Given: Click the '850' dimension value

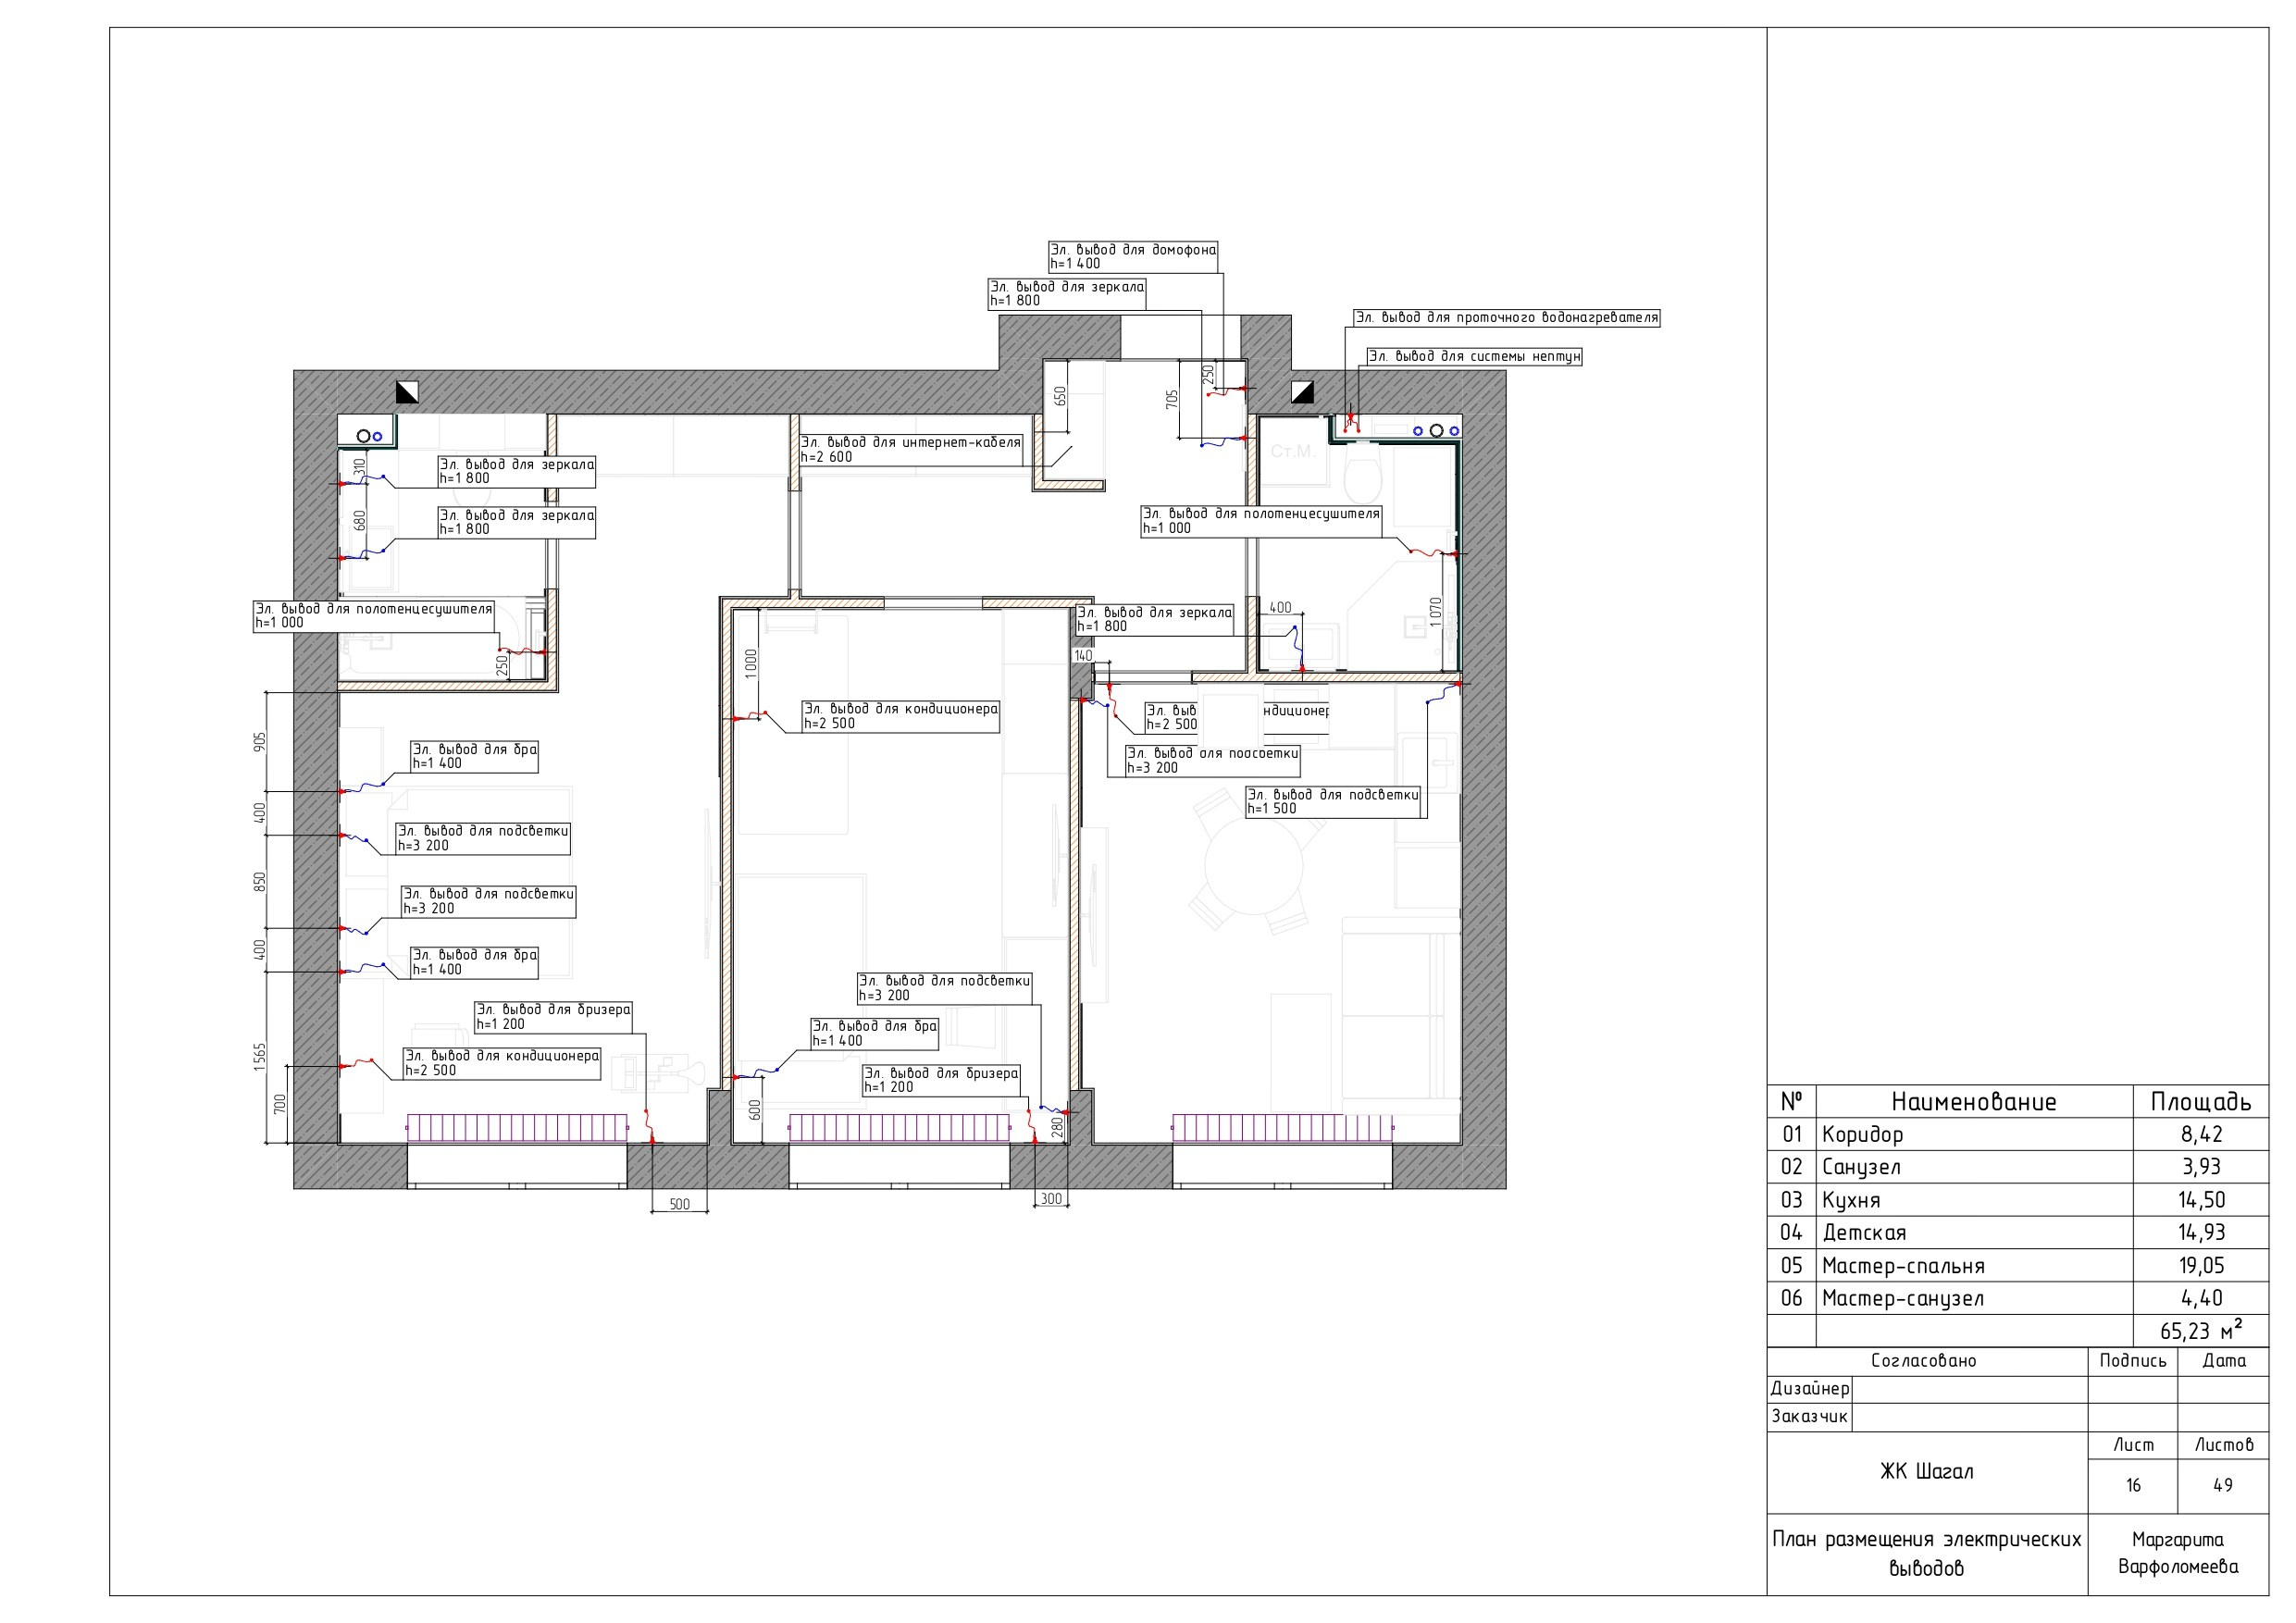Looking at the screenshot, I should 260,882.
